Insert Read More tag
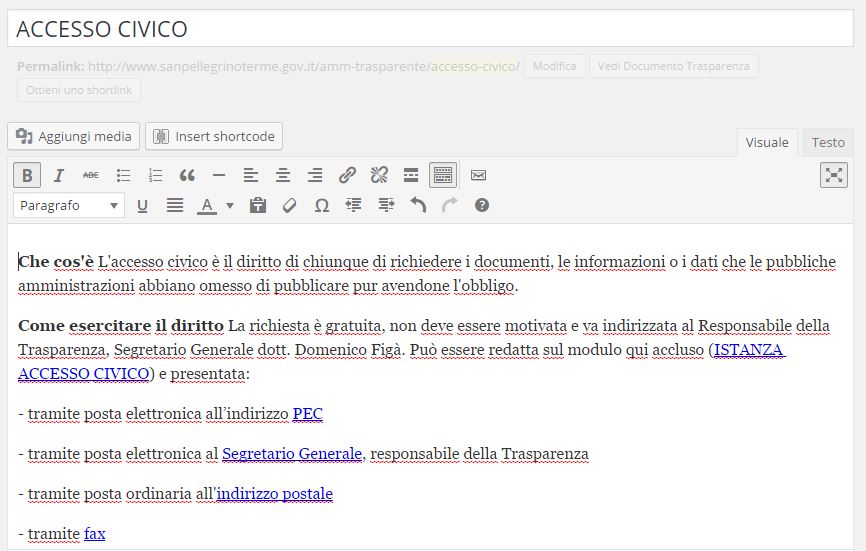Image resolution: width=866 pixels, height=551 pixels. pyautogui.click(x=411, y=176)
